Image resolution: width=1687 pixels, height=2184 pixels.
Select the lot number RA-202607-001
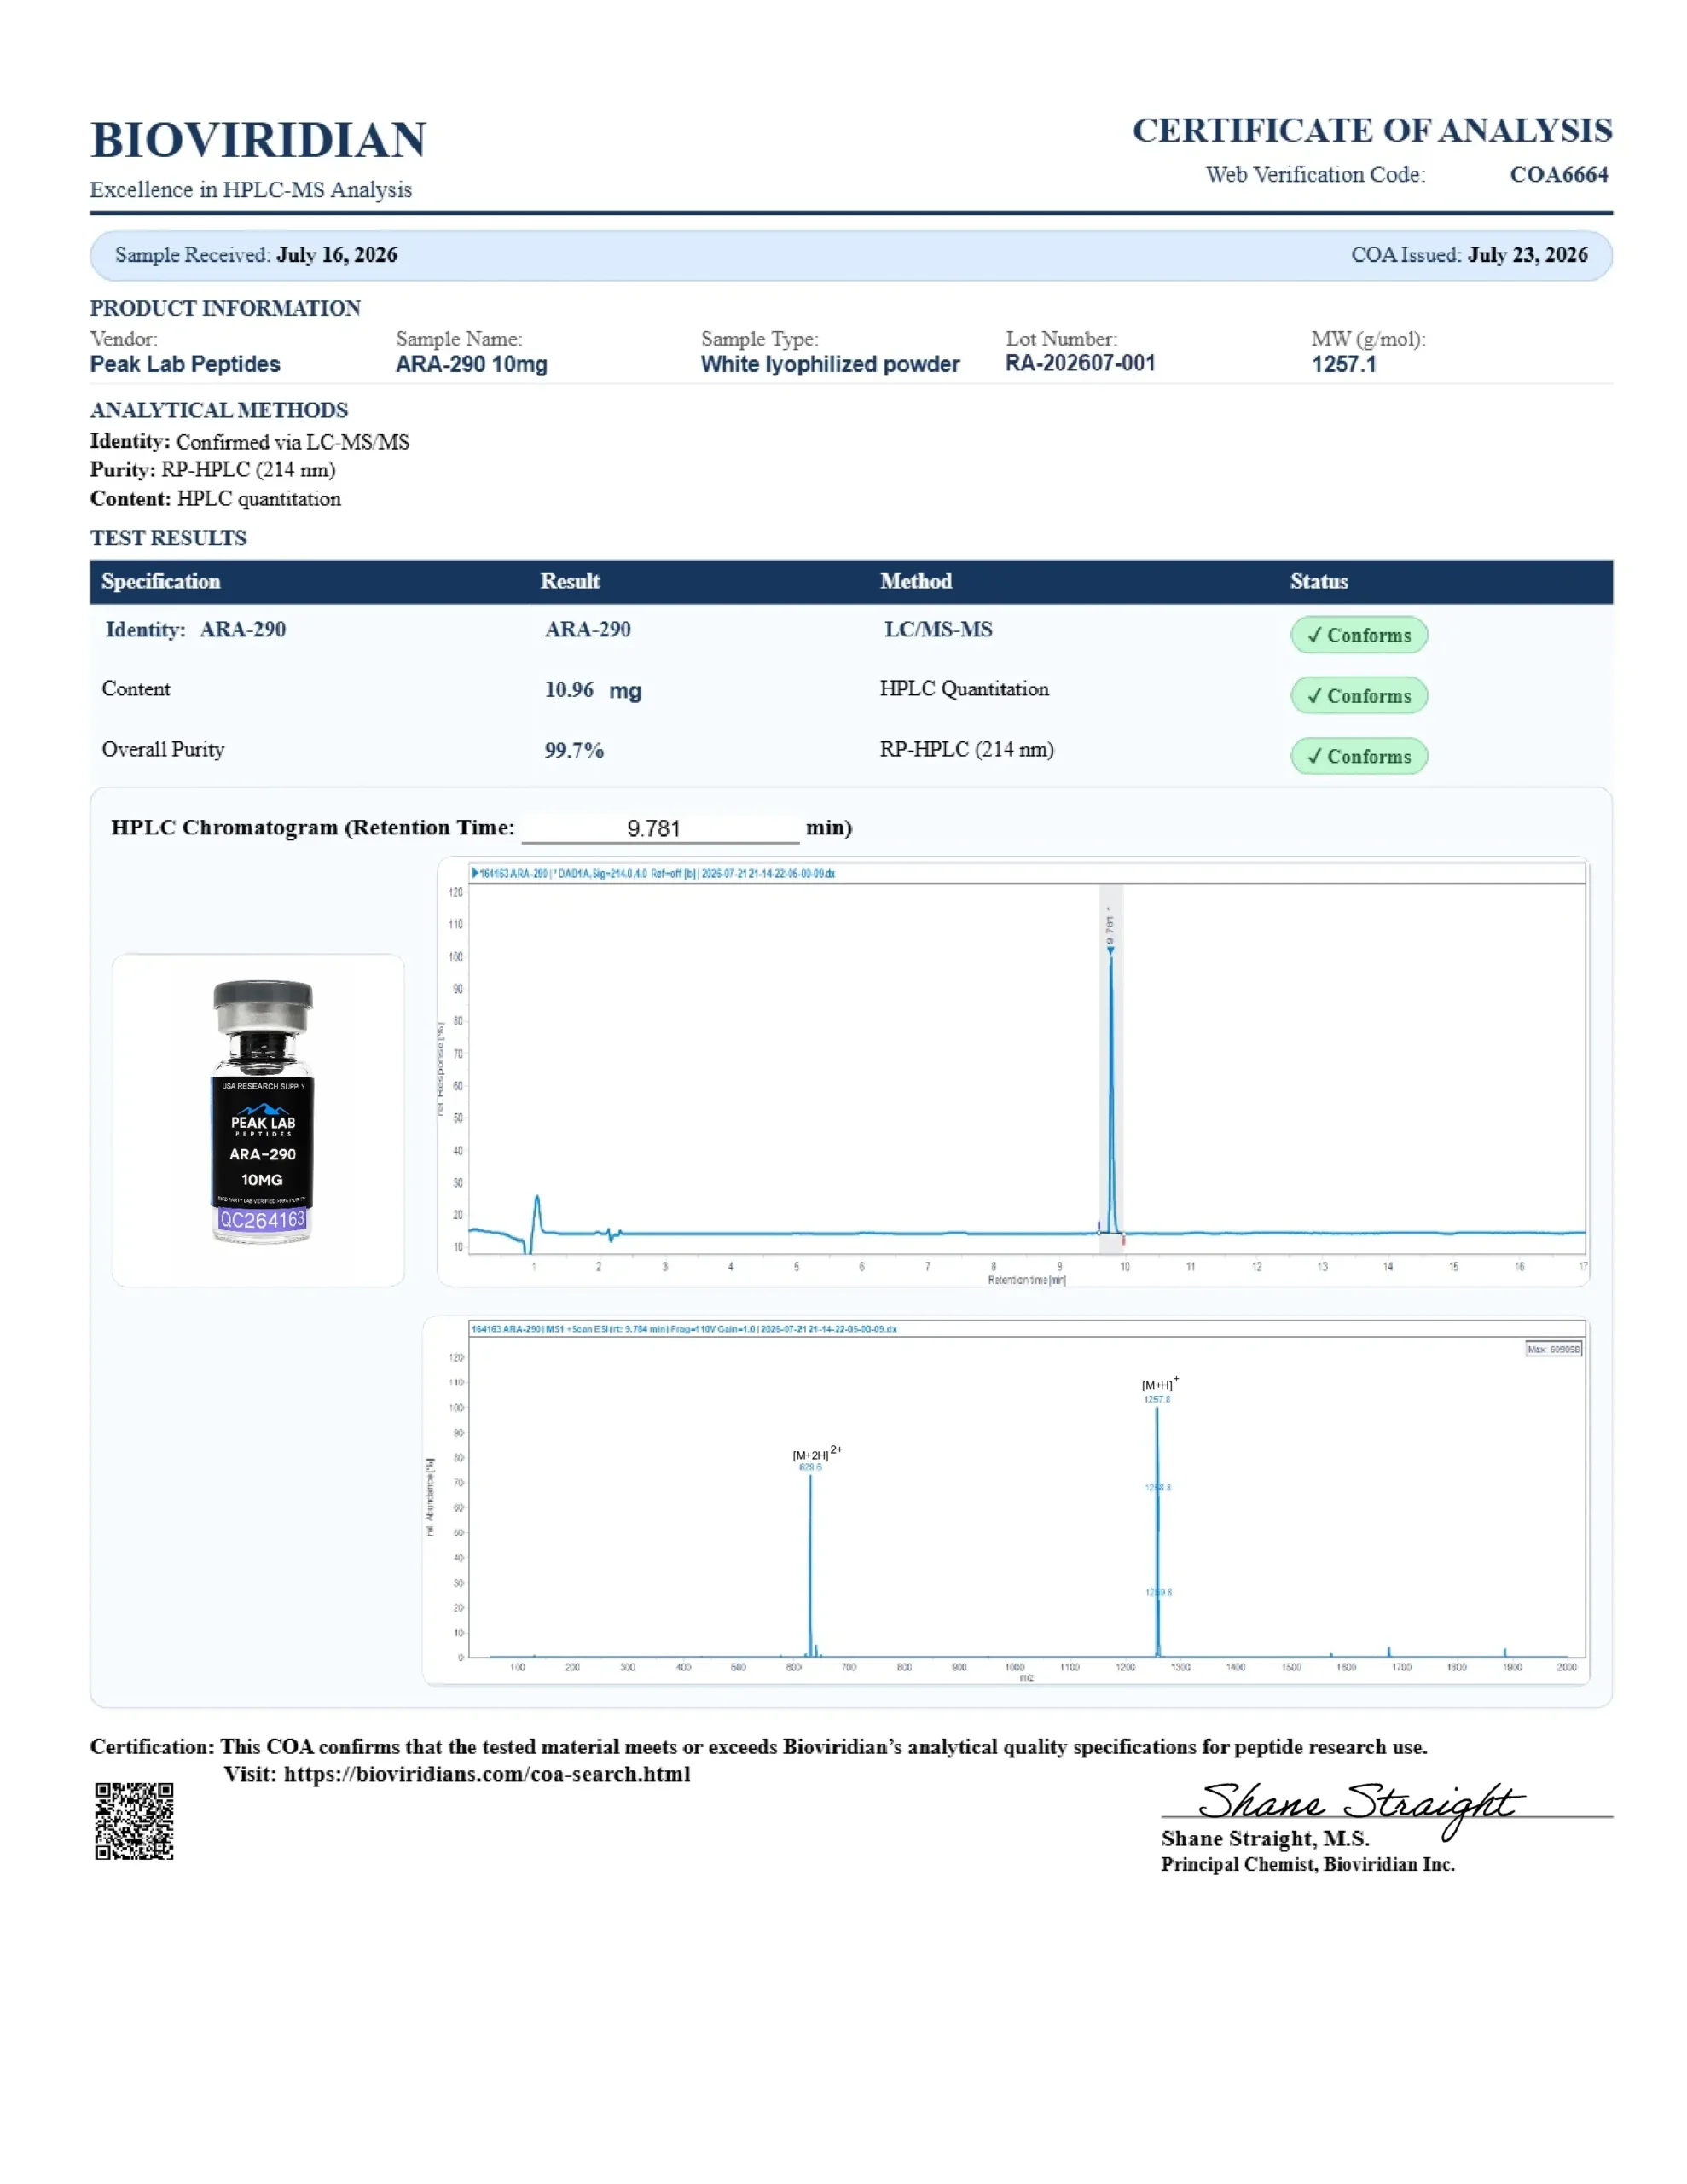(1080, 363)
